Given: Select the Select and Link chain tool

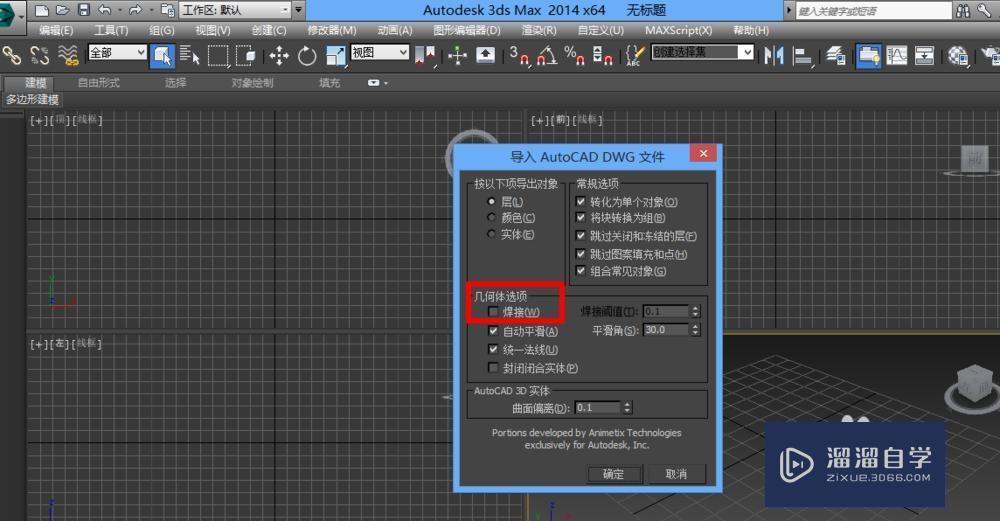Looking at the screenshot, I should coord(12,55).
